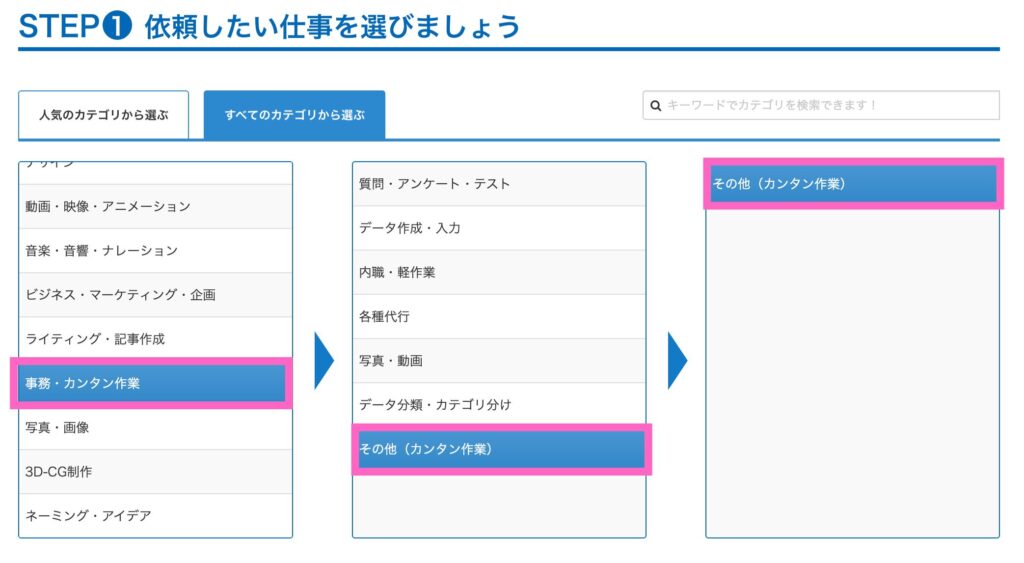The height and width of the screenshot is (563, 1024).
Task: Choose データ作成・入力 subcategory
Action: pyautogui.click(x=498, y=228)
